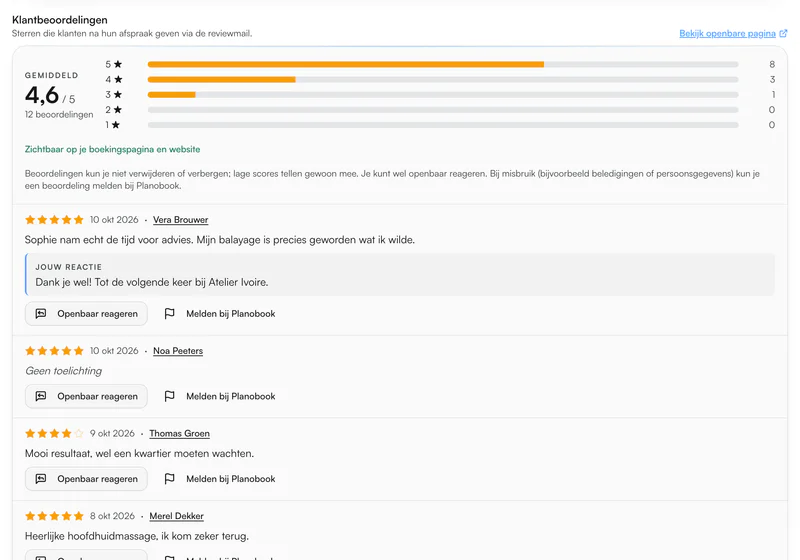Click review text 'Mooi resultaat, wel een kwartier moeten wachten.'
Screen dimensions: 800x560
(139, 453)
